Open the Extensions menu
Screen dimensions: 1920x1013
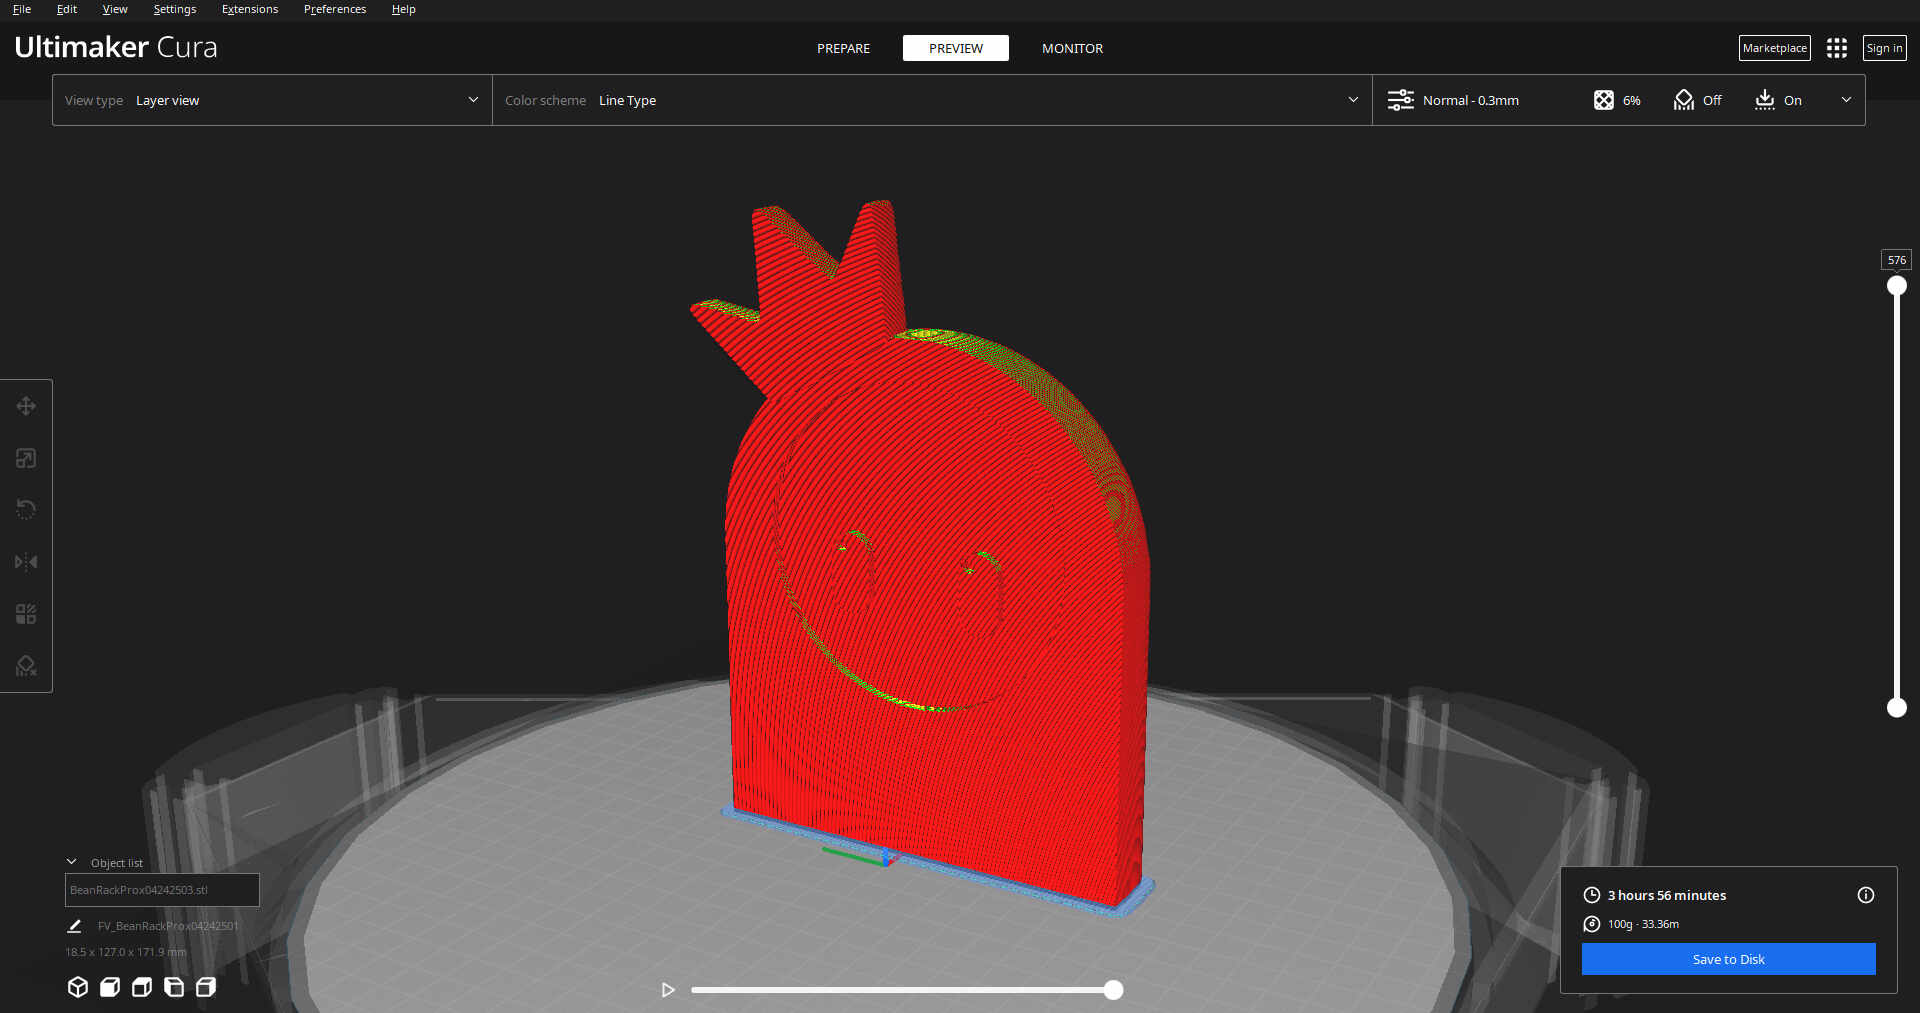click(250, 9)
